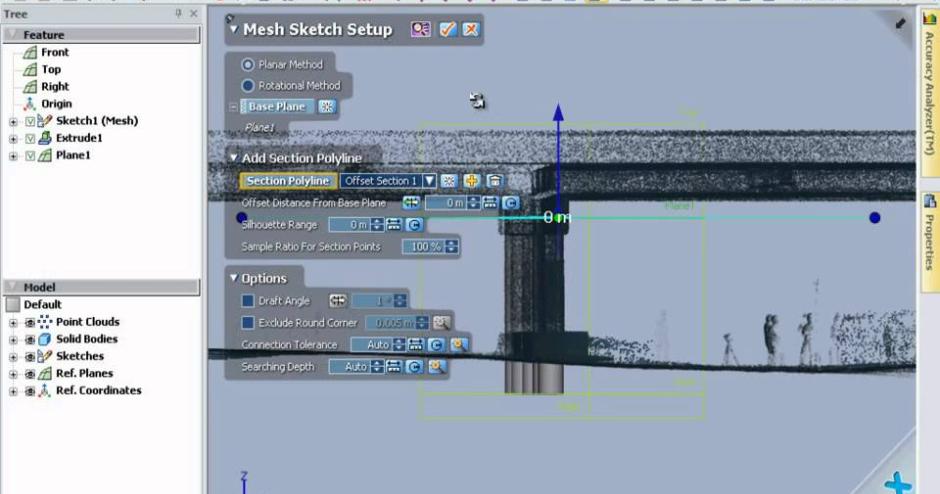Click the Base Plane selection button
Screen dimensions: 940x494
coord(277,107)
